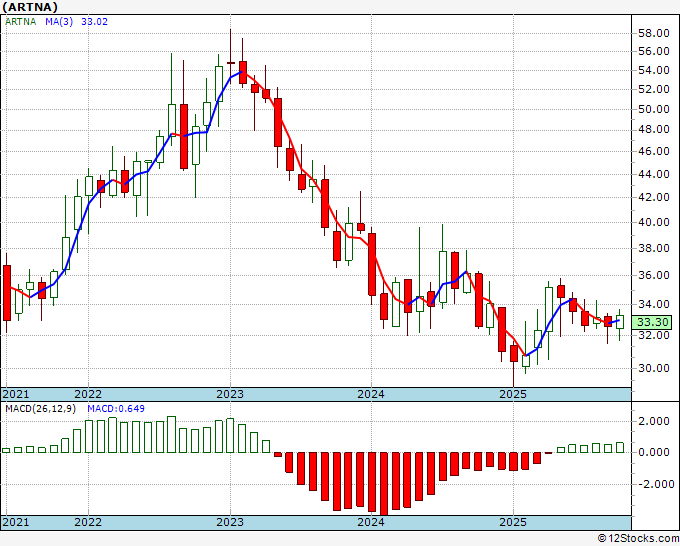Select the 2022 marker on price timeline
The height and width of the screenshot is (546, 680).
88,394
